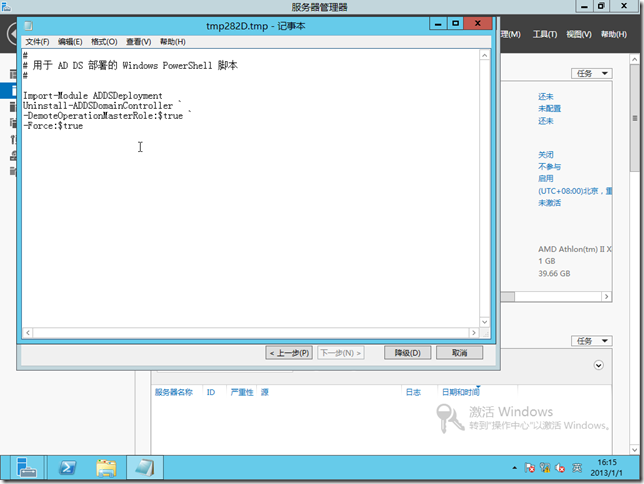This screenshot has height=484, width=644.
Task: Open Server Manager 工具(T) menu
Action: (x=545, y=35)
